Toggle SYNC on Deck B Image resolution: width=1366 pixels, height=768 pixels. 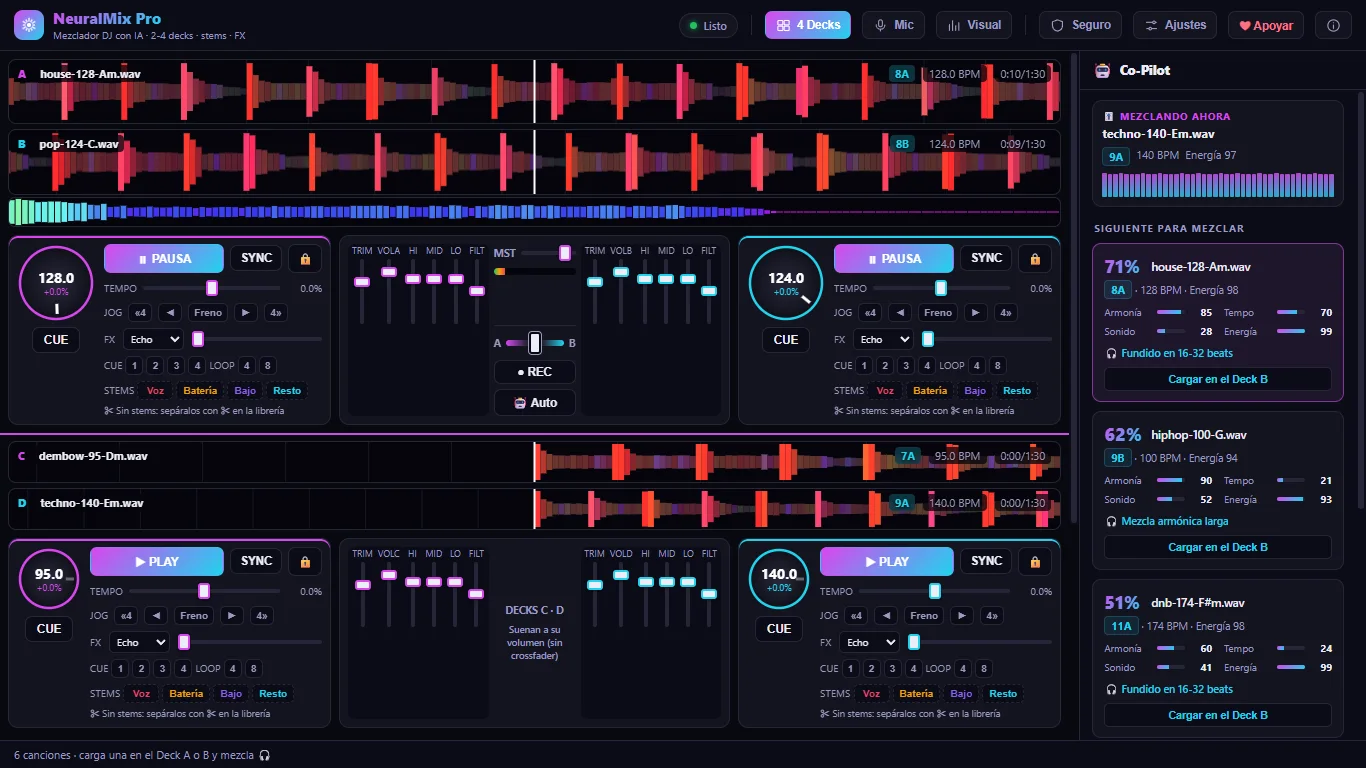[x=987, y=258]
